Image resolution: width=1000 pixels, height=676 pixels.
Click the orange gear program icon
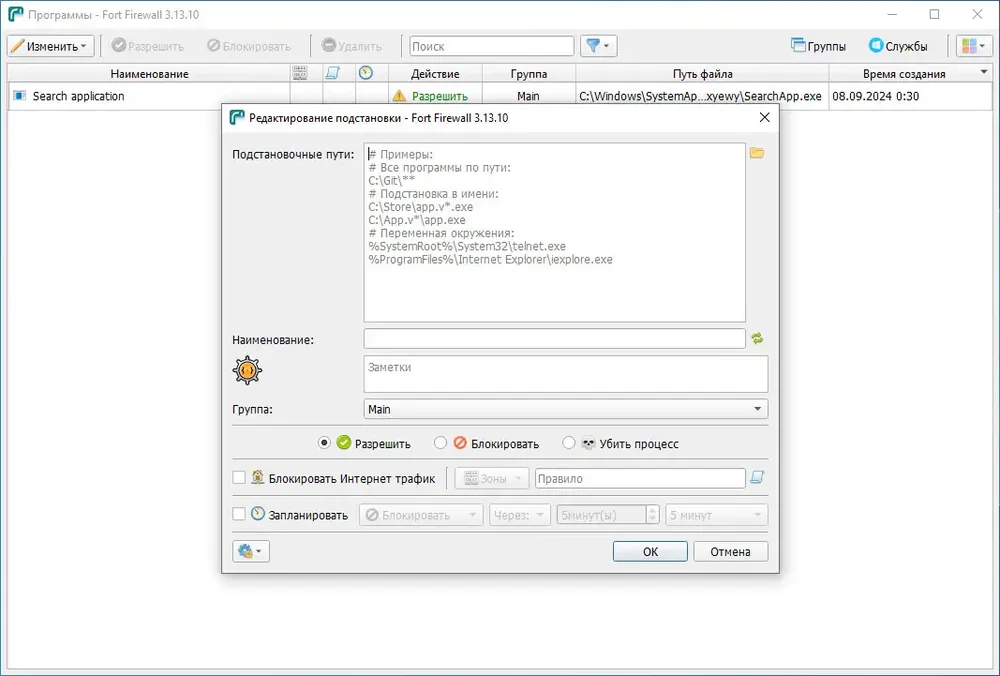[x=247, y=371]
